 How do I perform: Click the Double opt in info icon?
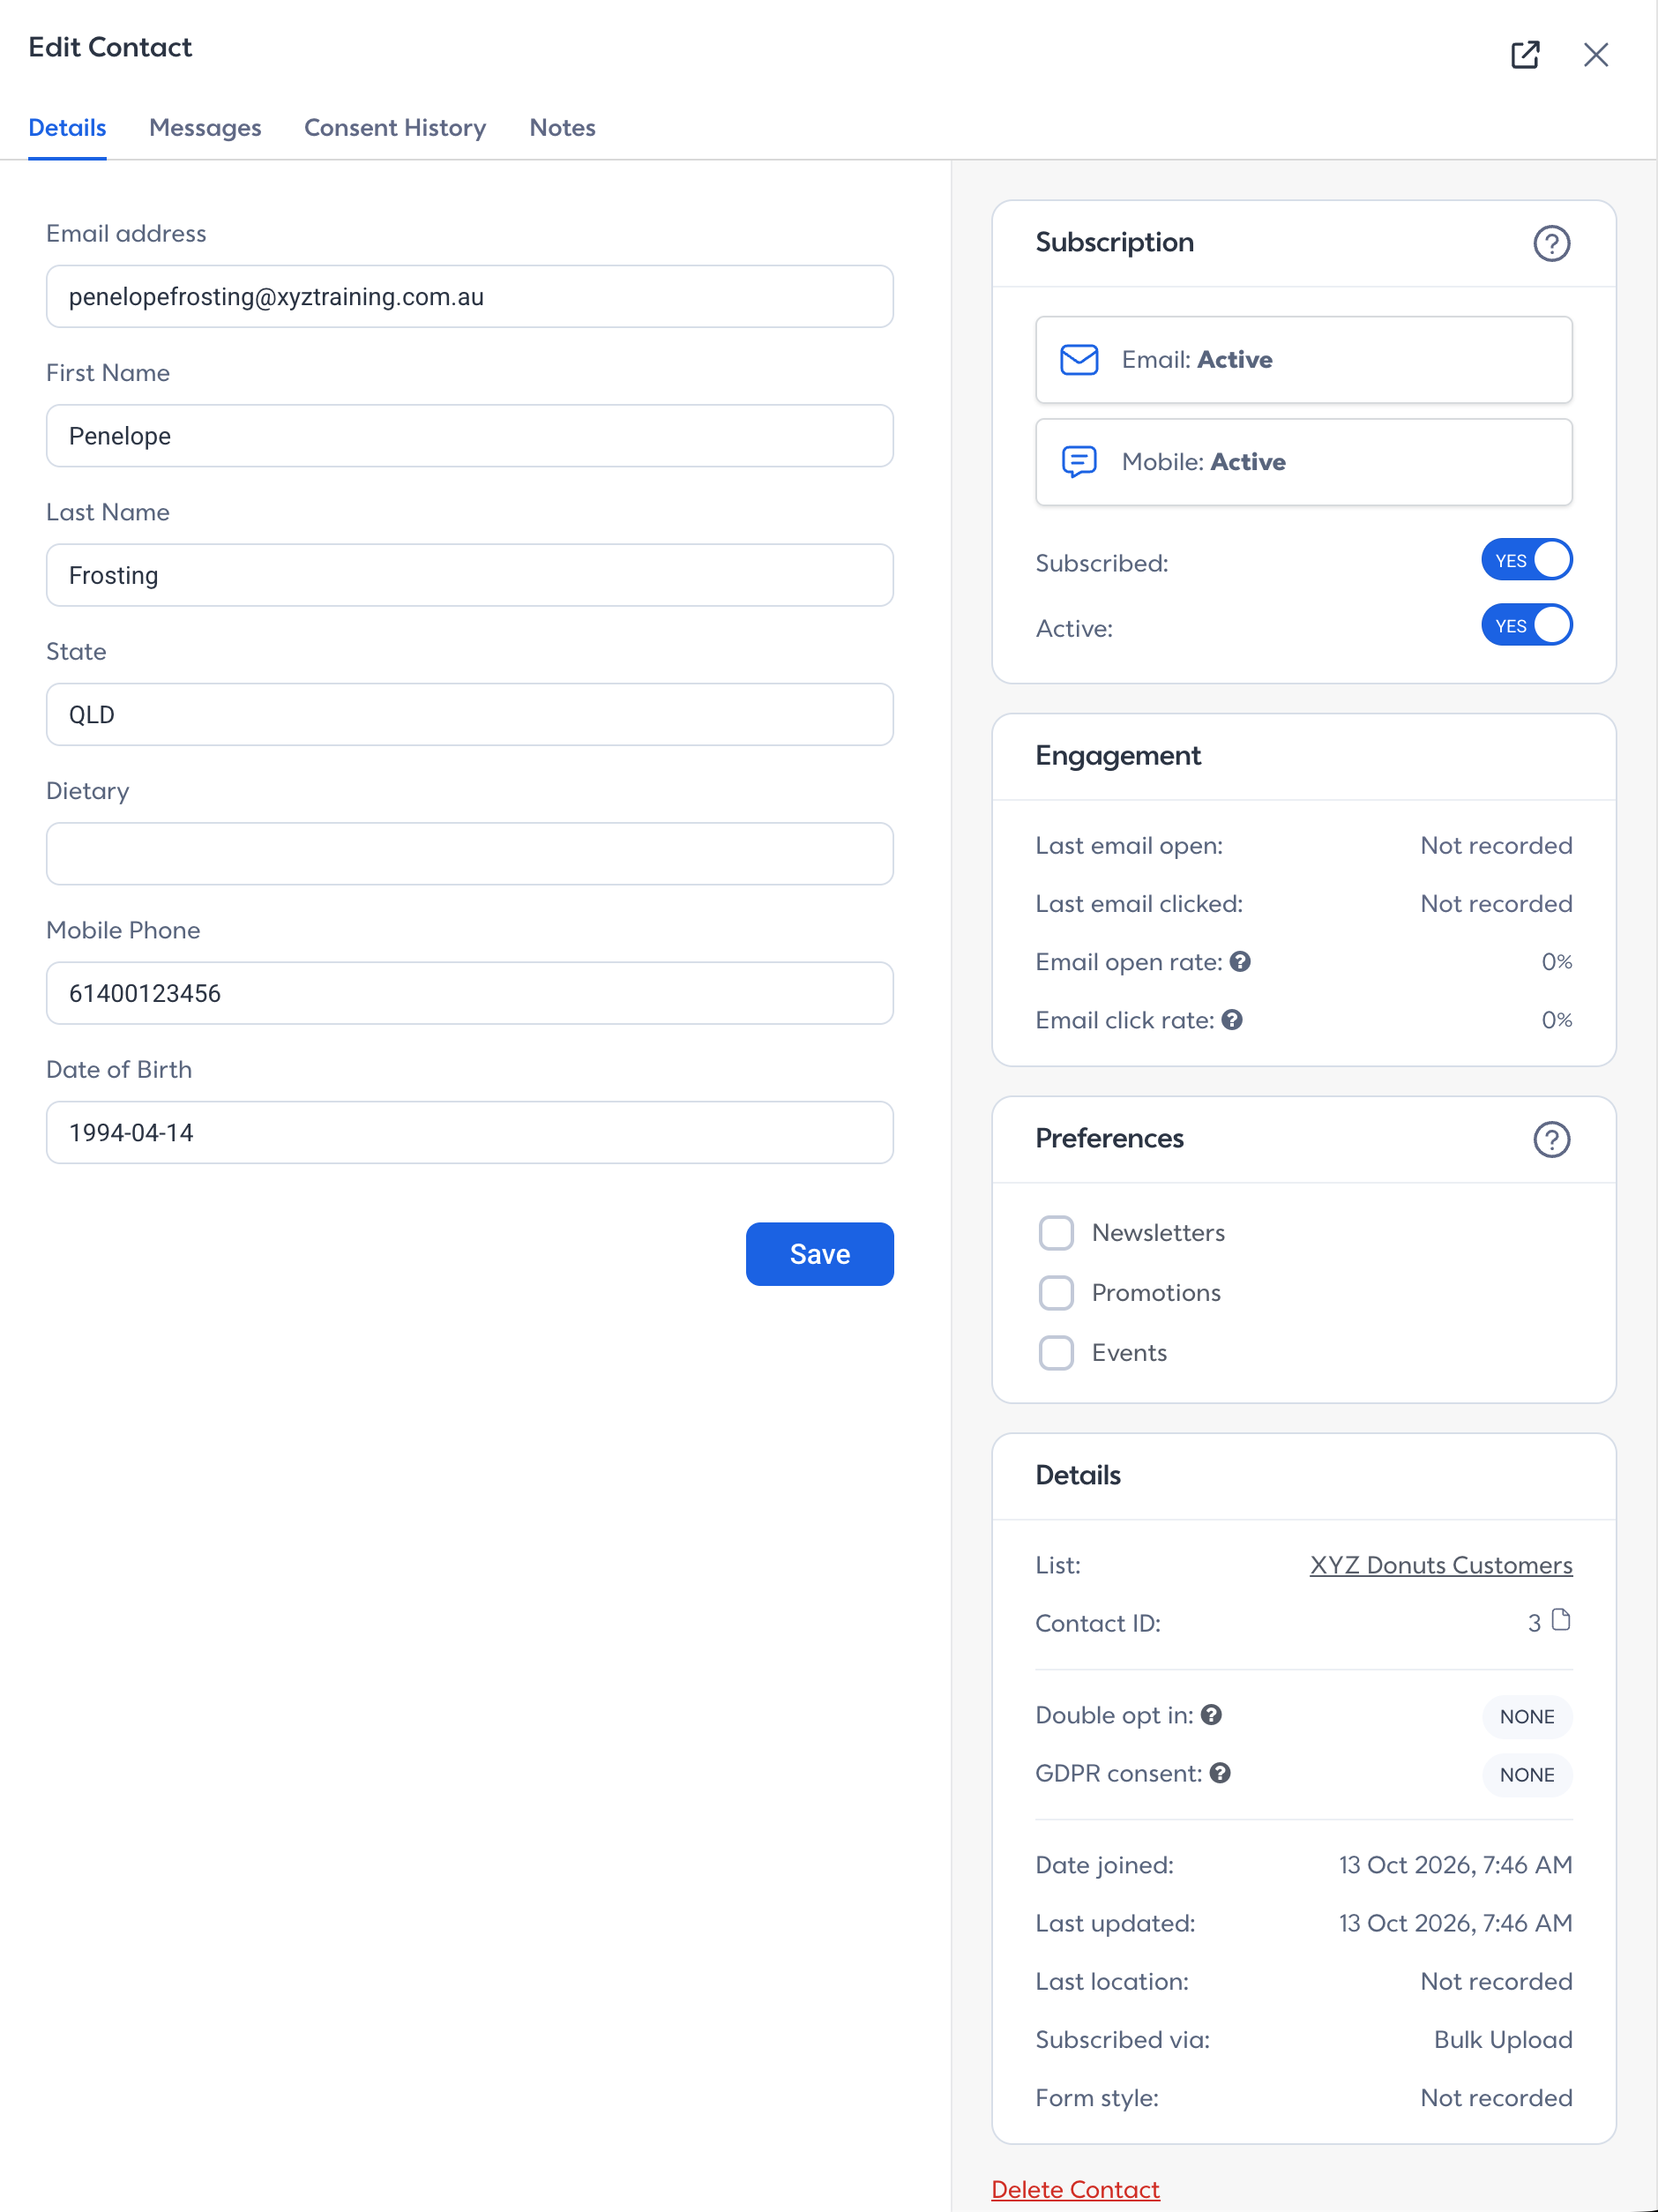pos(1211,1715)
